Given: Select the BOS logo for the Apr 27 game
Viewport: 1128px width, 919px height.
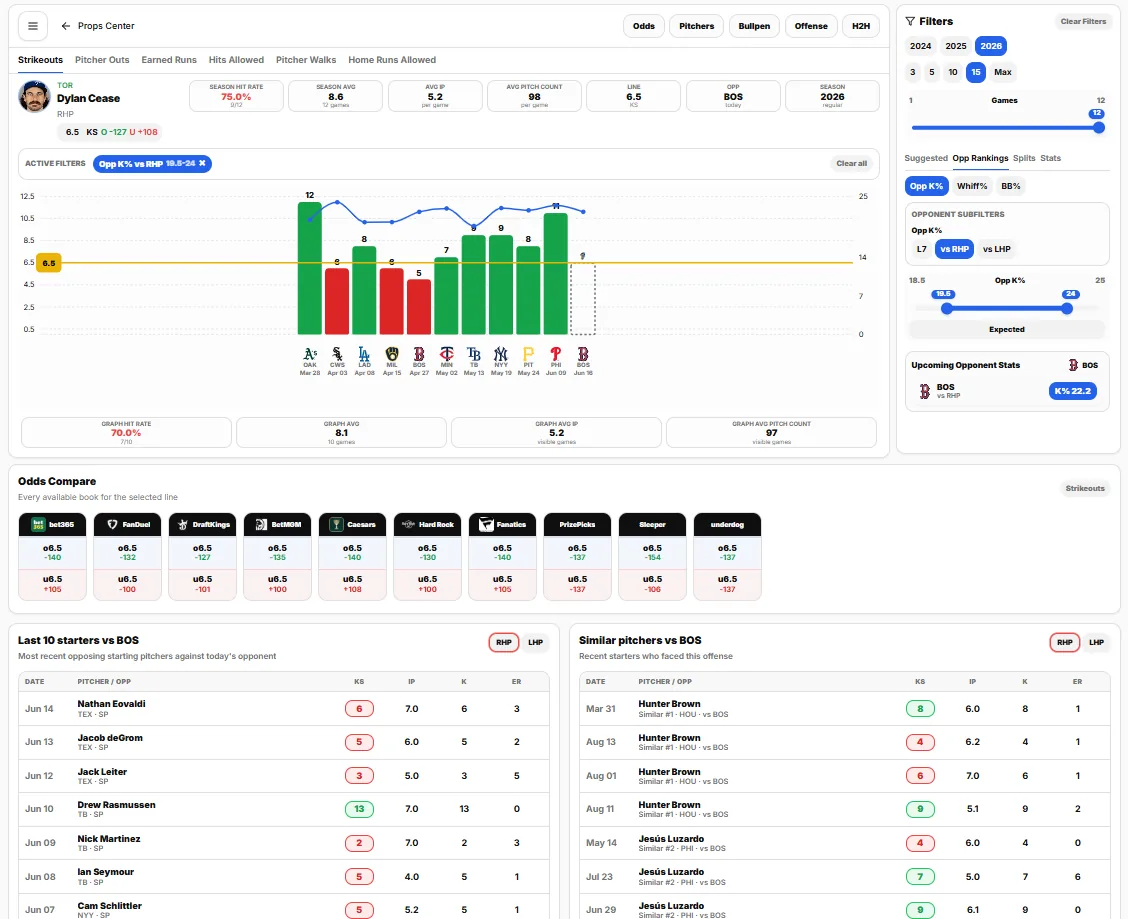Looking at the screenshot, I should point(419,354).
